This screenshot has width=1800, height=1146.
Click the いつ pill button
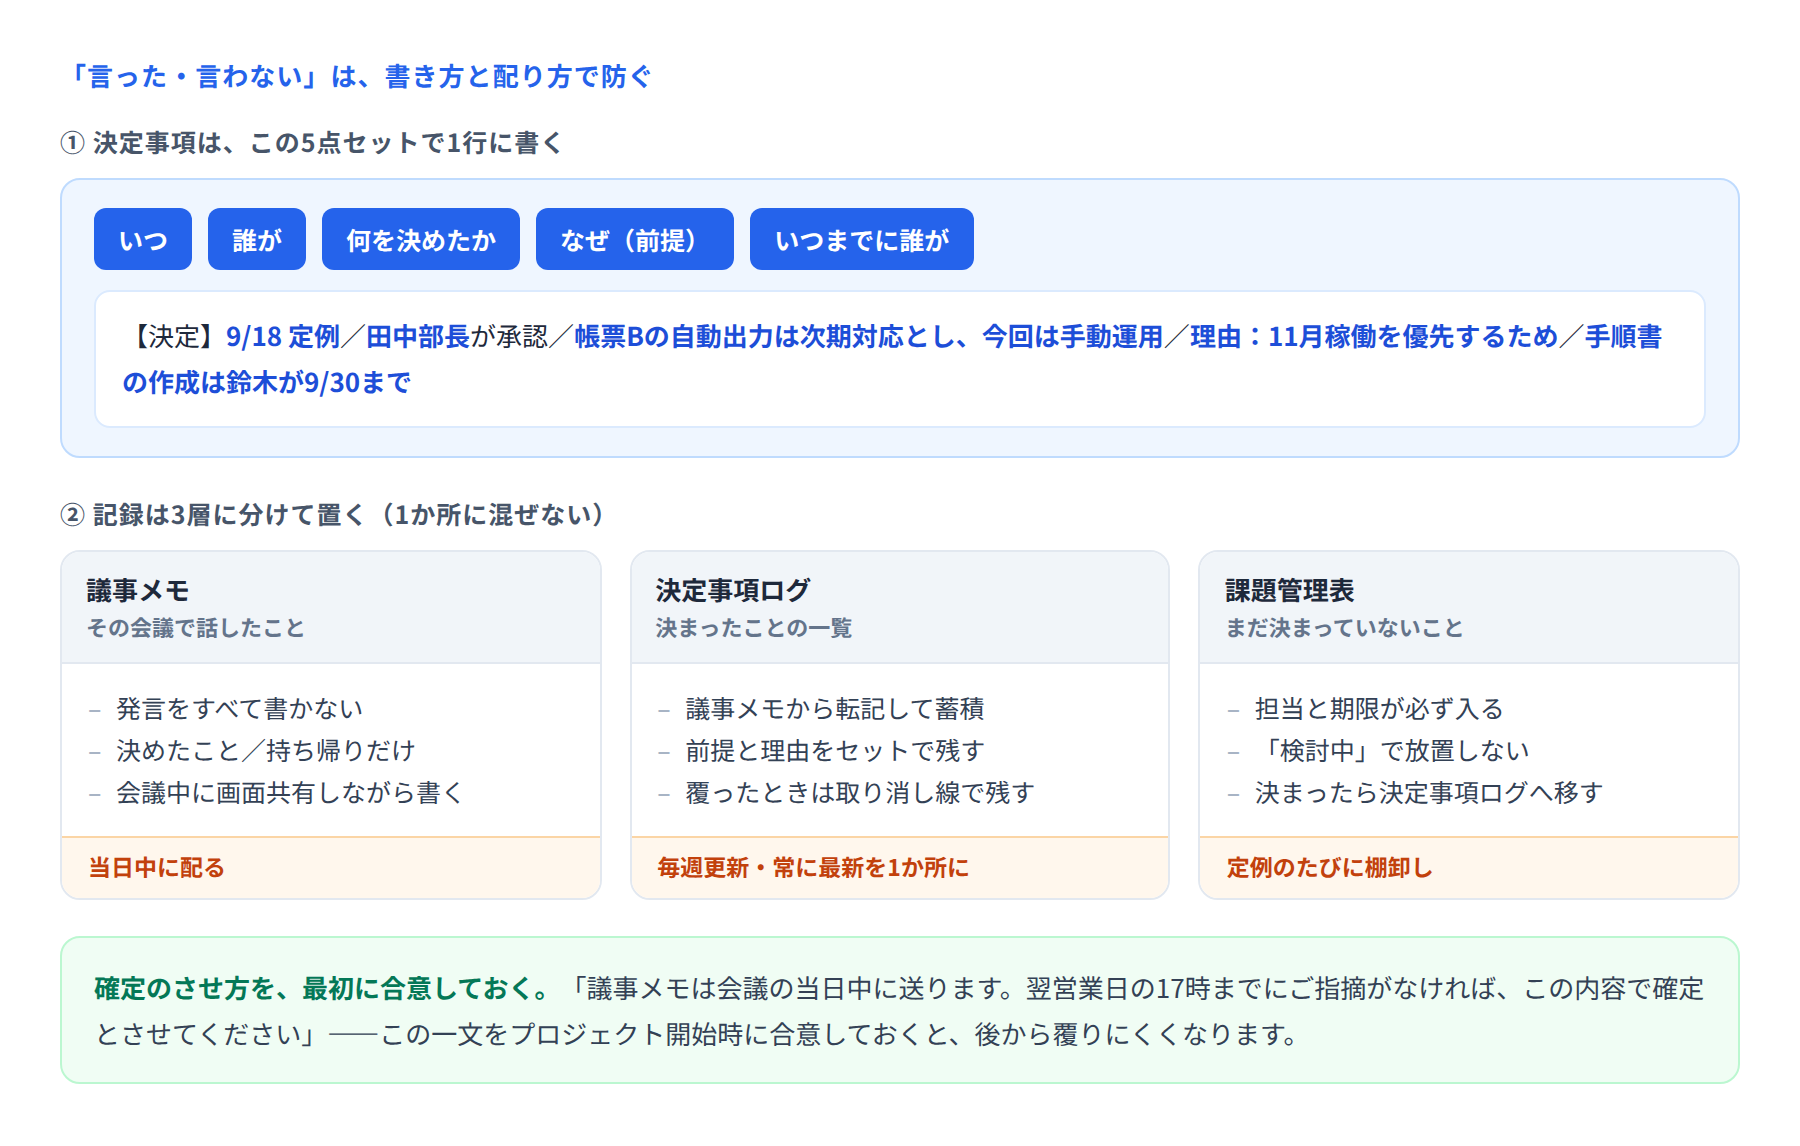[143, 239]
